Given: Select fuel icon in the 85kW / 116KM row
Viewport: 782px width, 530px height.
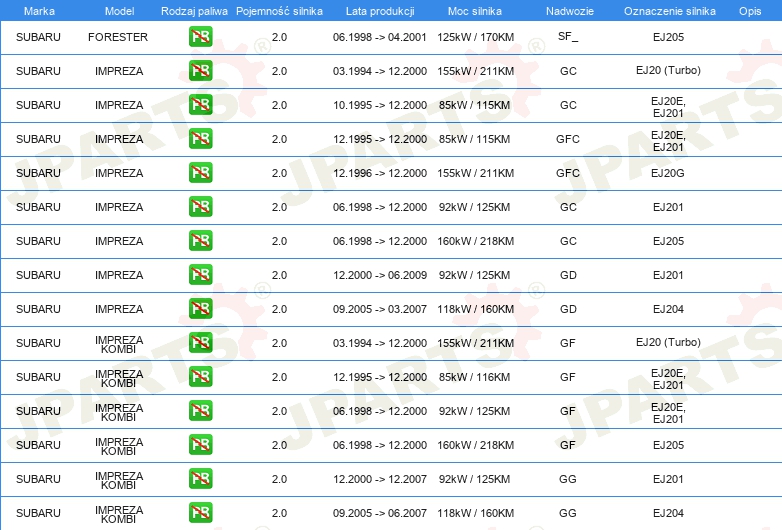Looking at the screenshot, I should (x=200, y=376).
